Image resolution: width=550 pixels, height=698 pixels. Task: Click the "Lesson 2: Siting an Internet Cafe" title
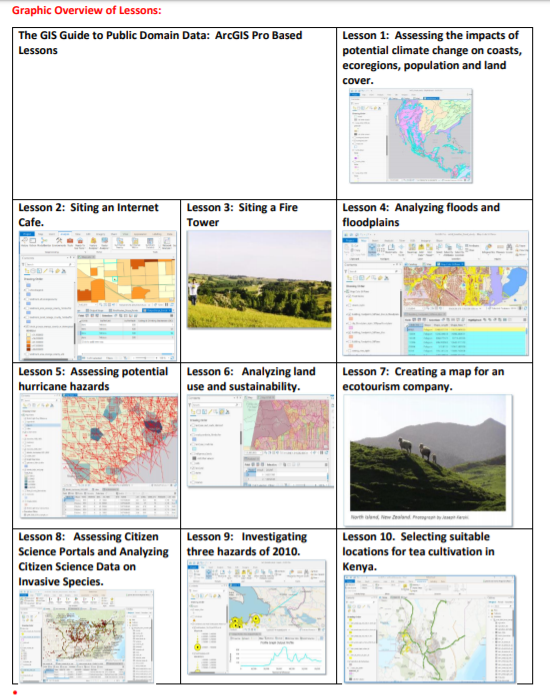tap(88, 215)
